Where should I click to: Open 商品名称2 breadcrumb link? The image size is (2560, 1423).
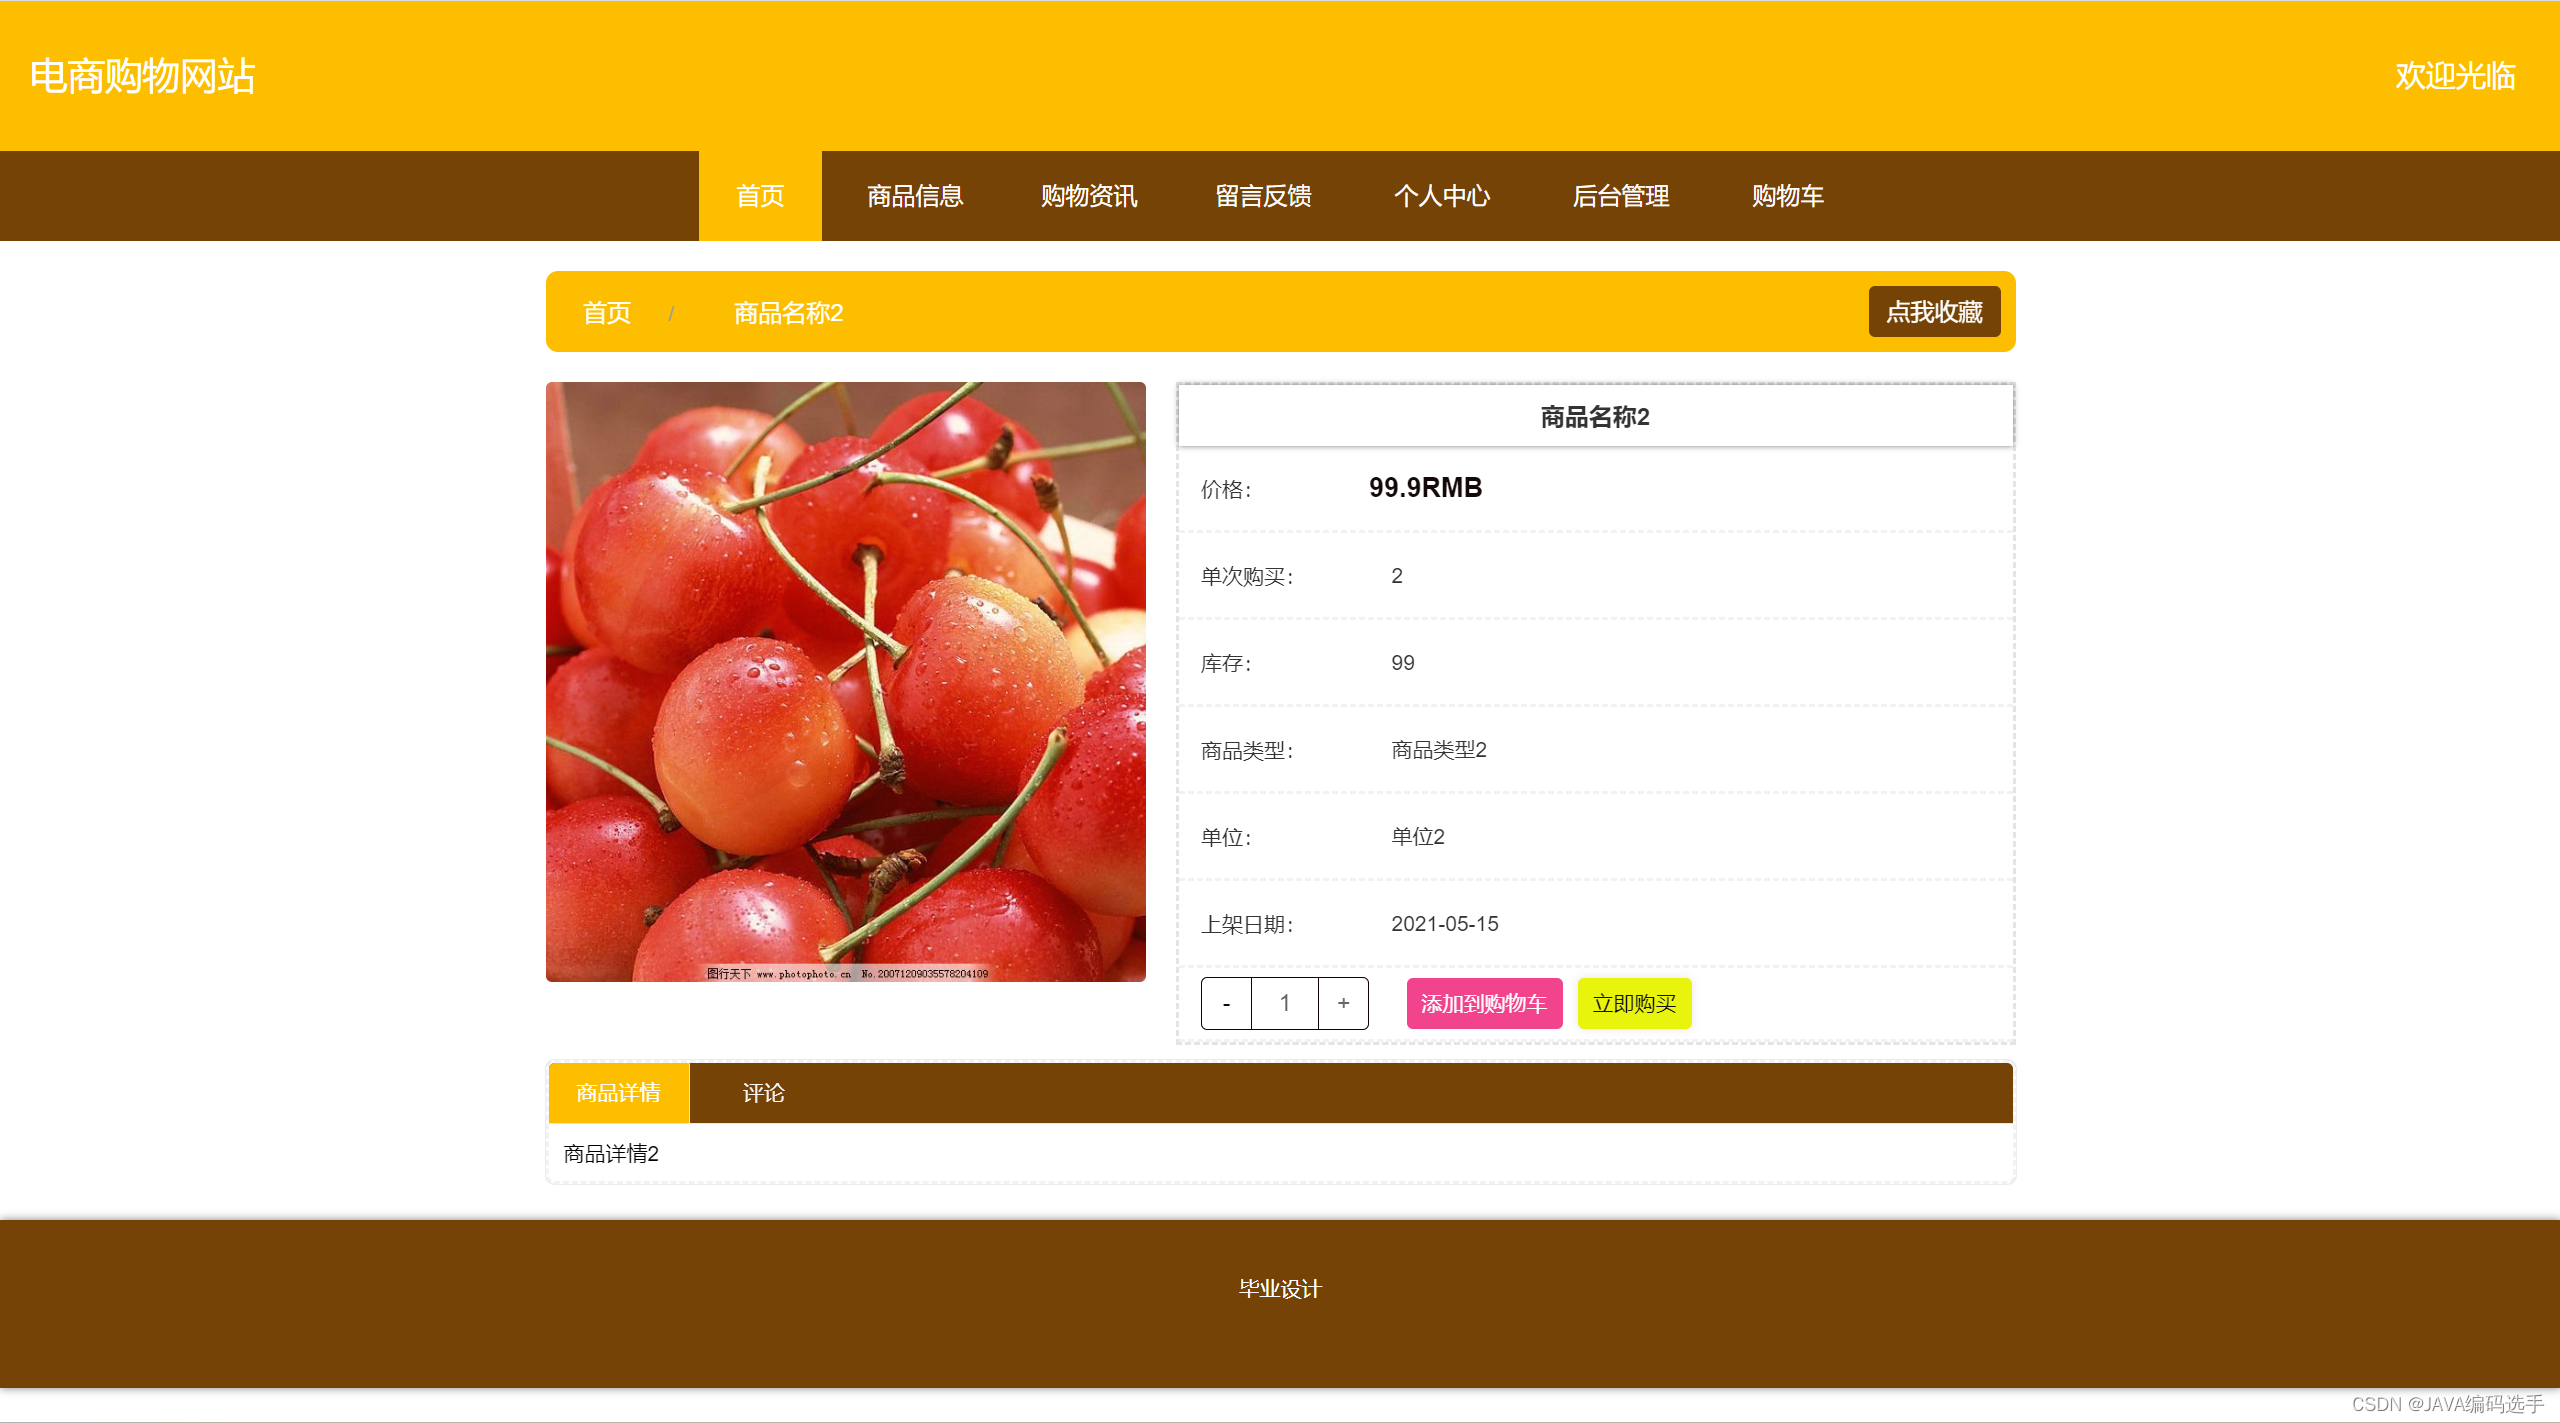(789, 313)
